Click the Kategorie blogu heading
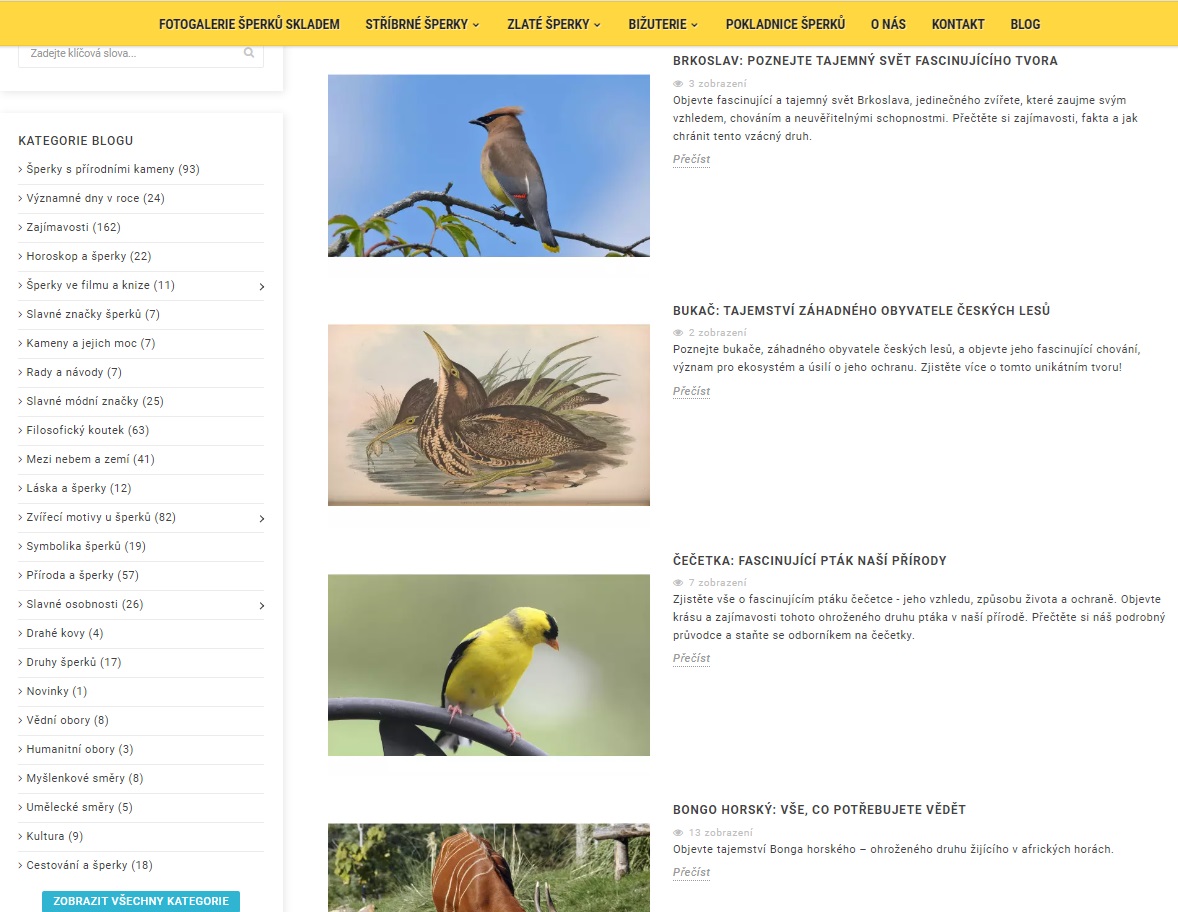This screenshot has height=912, width=1178. (76, 140)
